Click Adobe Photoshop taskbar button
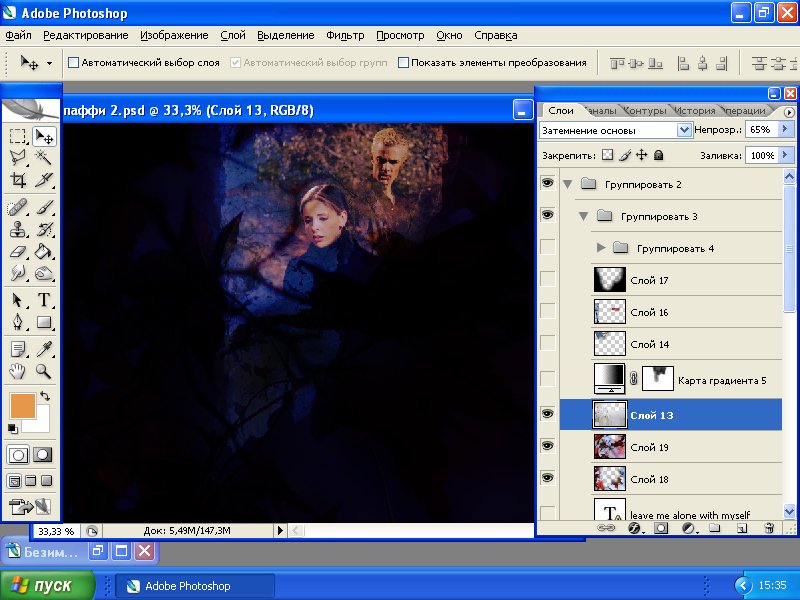Viewport: 800px width, 600px height. [x=194, y=586]
